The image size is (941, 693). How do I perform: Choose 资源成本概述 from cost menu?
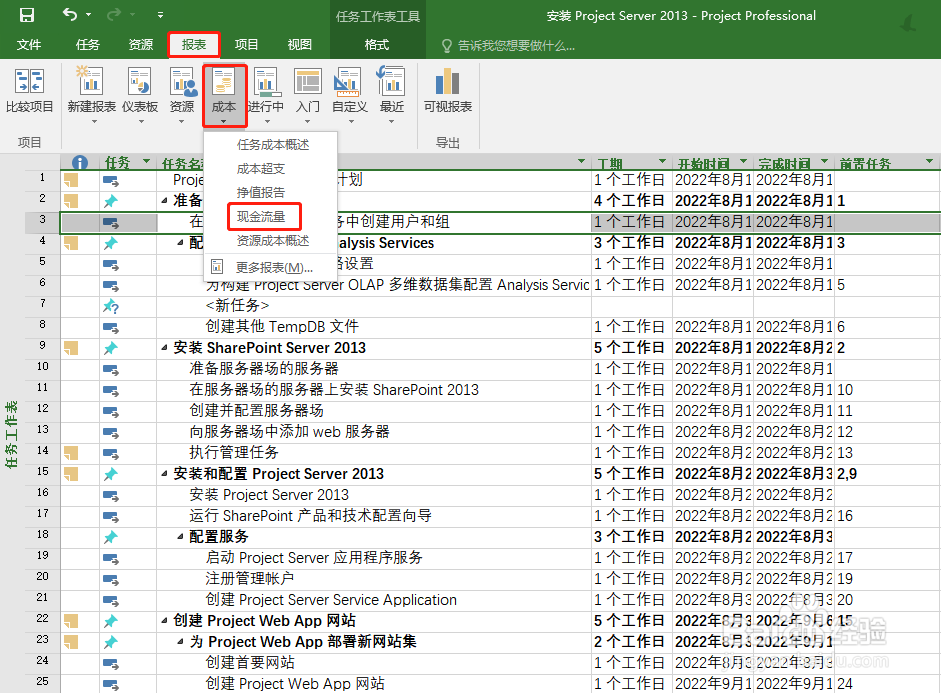[273, 241]
